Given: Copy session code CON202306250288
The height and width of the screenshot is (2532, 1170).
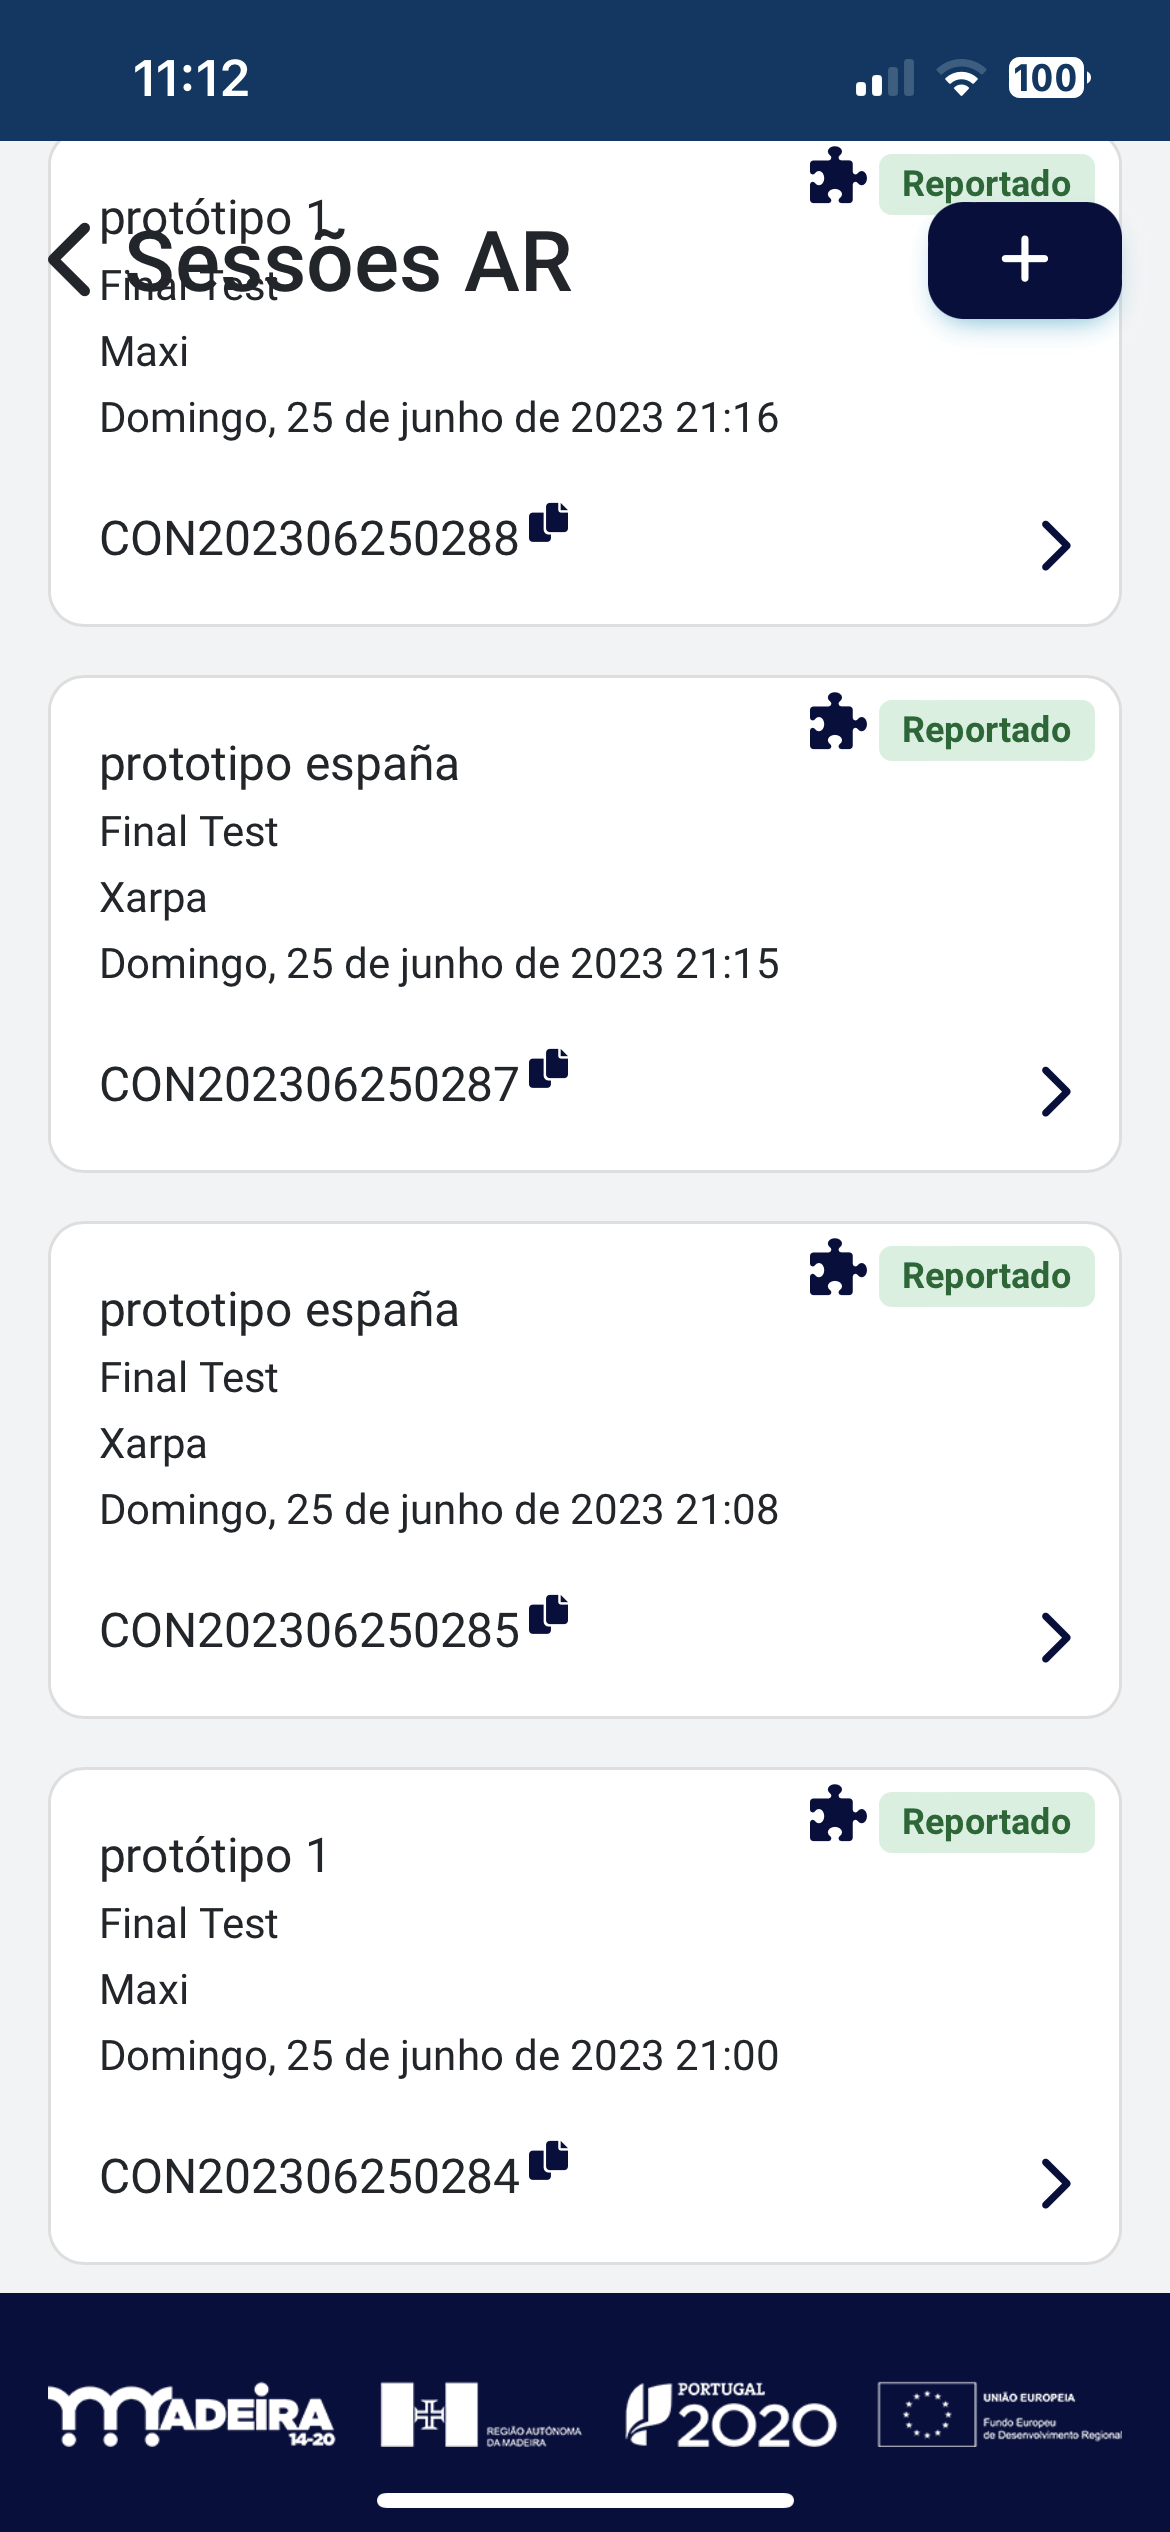Looking at the screenshot, I should pyautogui.click(x=549, y=522).
